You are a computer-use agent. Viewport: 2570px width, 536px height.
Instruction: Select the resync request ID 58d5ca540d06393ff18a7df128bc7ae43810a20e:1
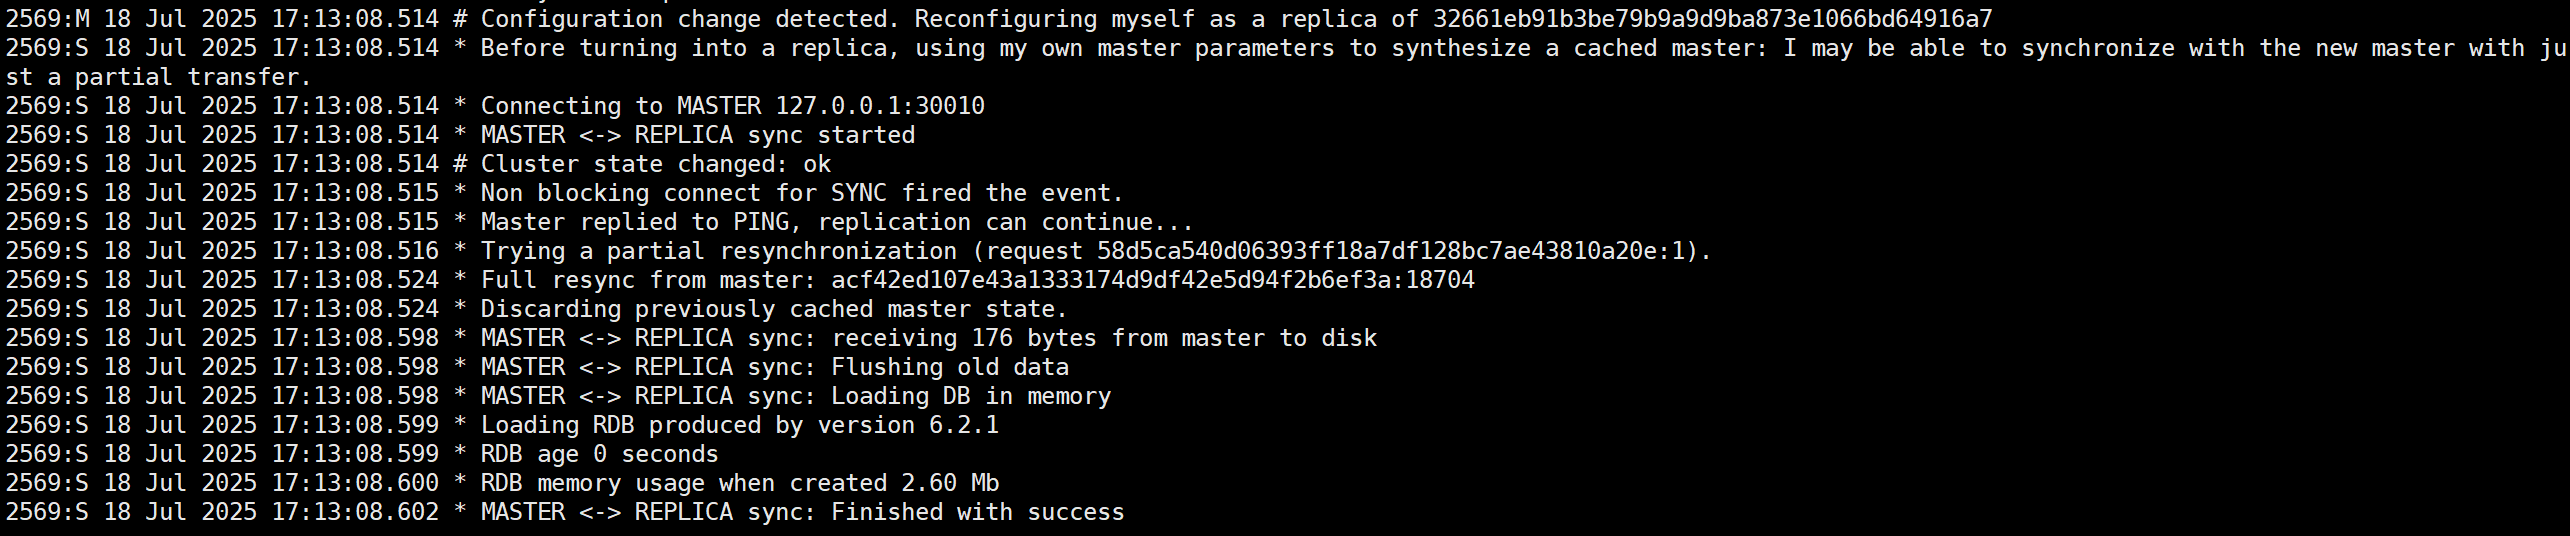pos(1390,251)
